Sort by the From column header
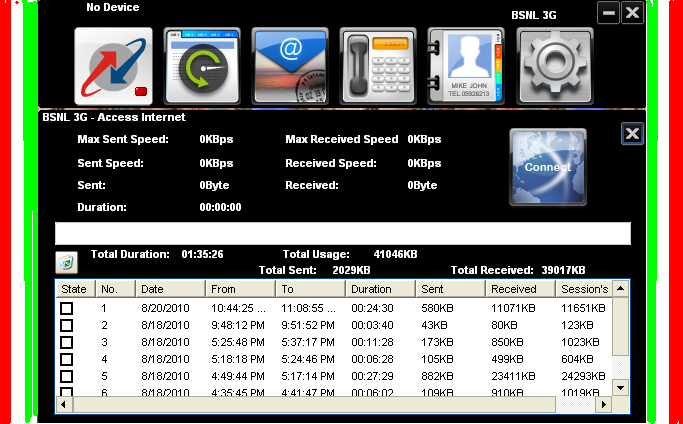The width and height of the screenshot is (683, 424). (240, 289)
